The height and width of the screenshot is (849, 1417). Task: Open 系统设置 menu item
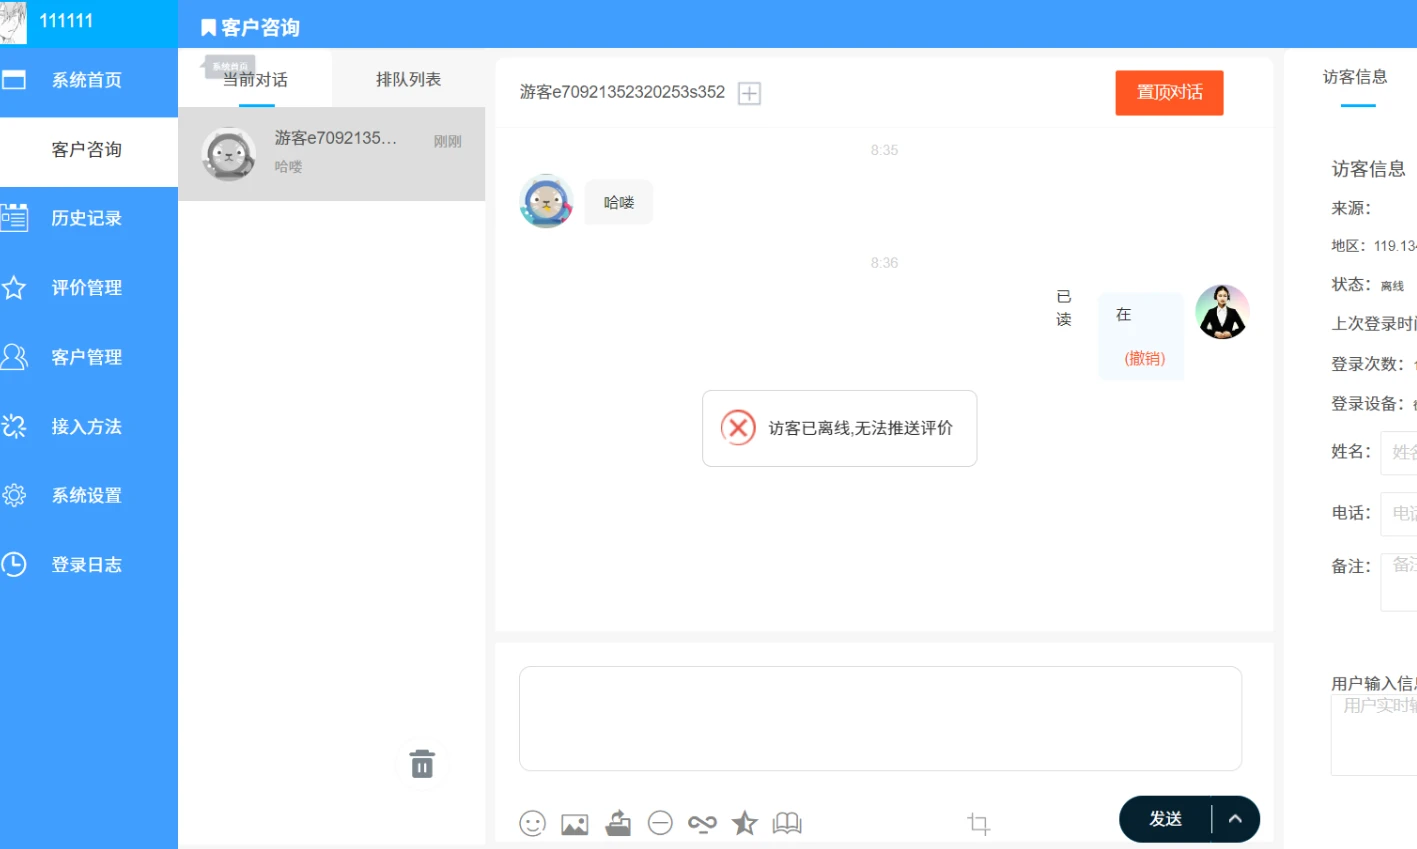click(x=89, y=495)
